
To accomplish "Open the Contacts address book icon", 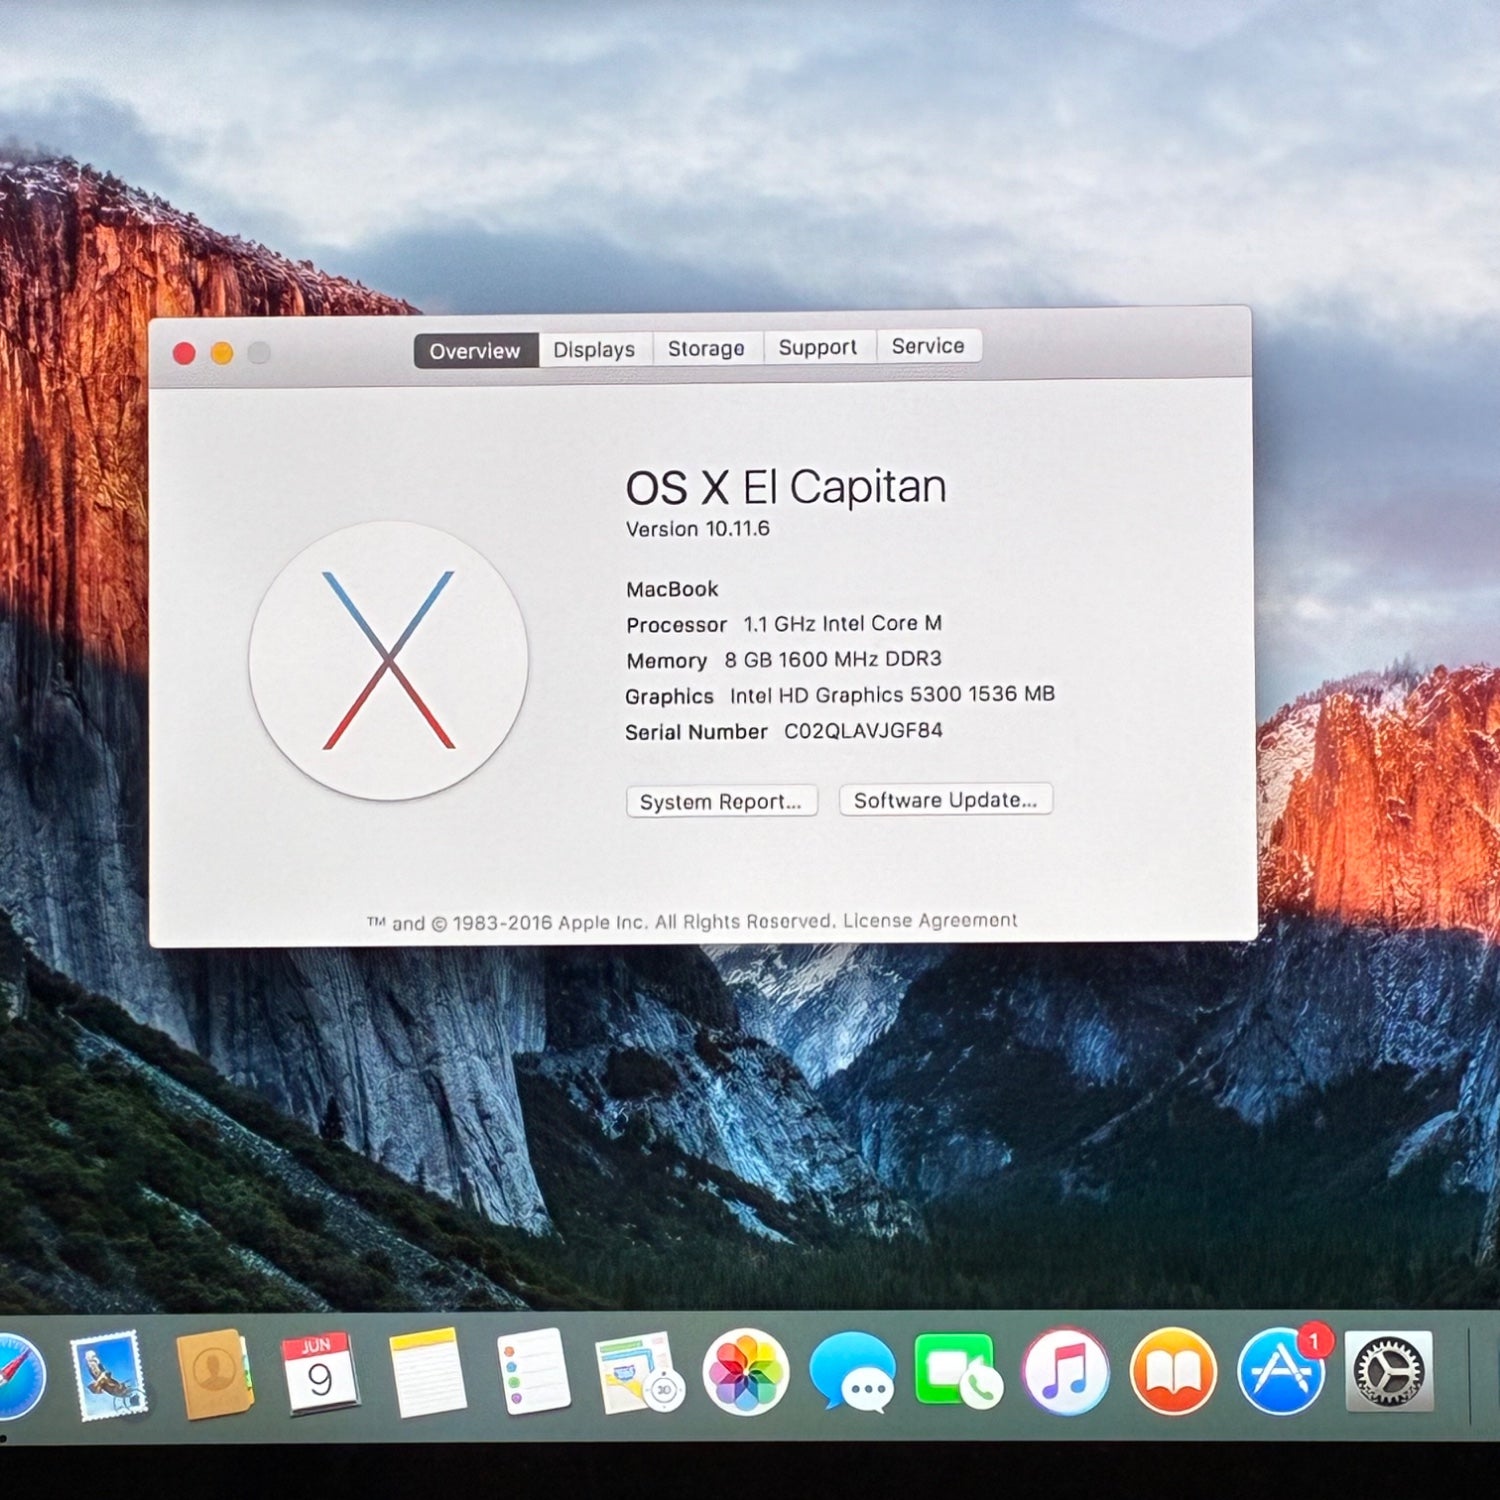I will tap(214, 1374).
